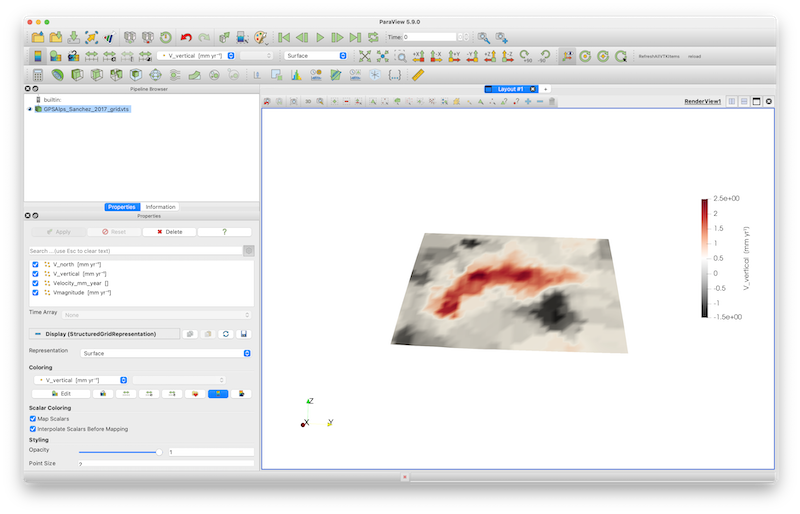This screenshot has width=800, height=514.
Task: Collapse the Display (StructuredGridRepresentation) section
Action: tap(36, 333)
